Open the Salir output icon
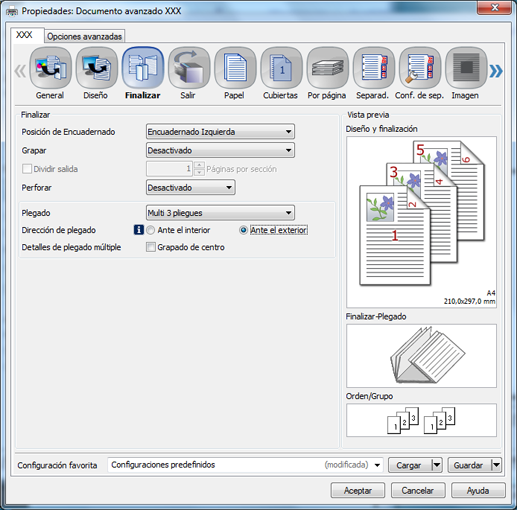 point(189,68)
